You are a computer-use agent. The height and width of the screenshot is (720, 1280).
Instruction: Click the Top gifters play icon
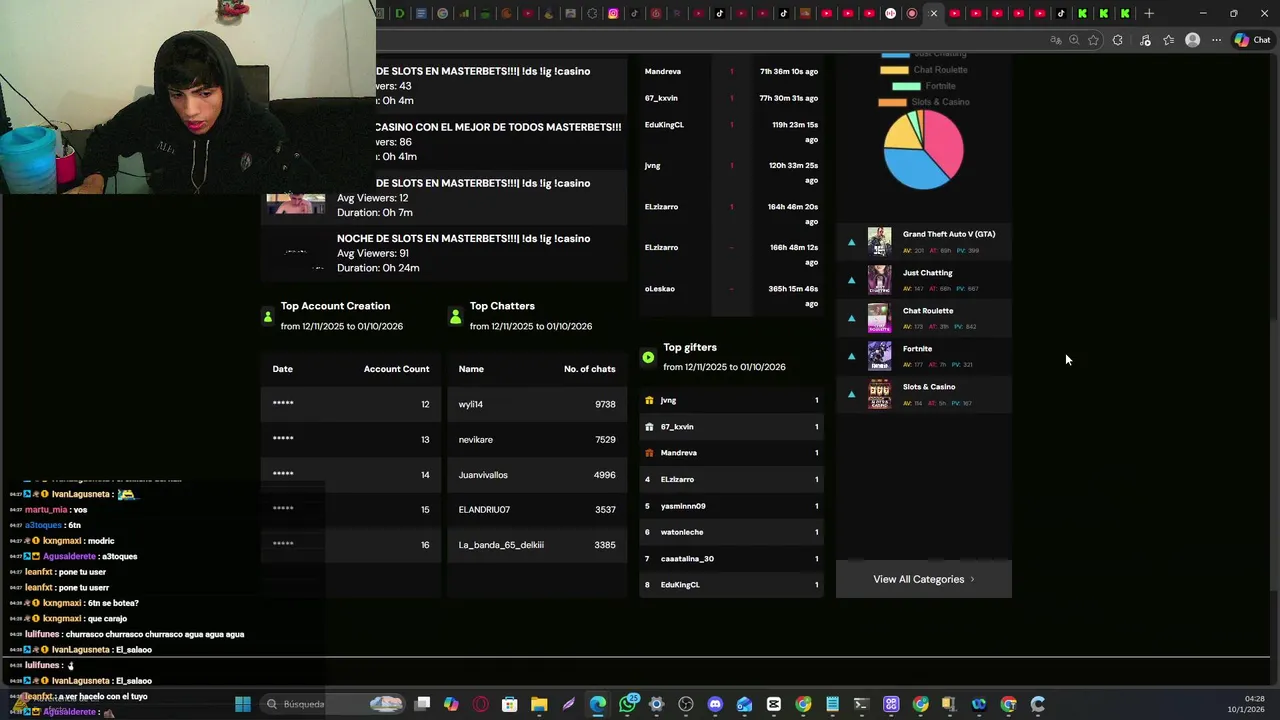point(648,357)
